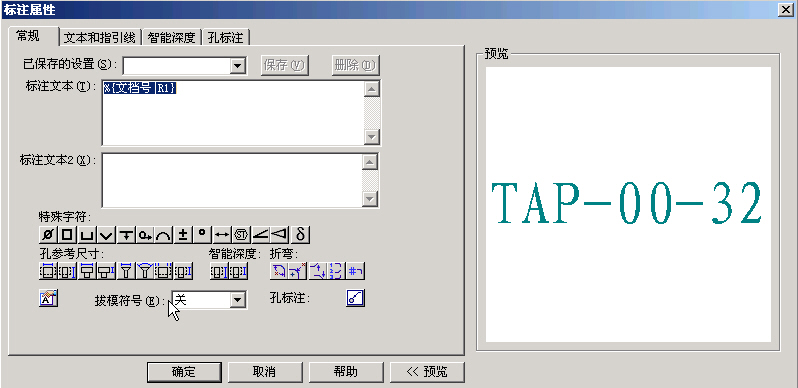Image resolution: width=798 pixels, height=388 pixels.
Task: Insert the conical taper triangle symbol
Action: 280,235
